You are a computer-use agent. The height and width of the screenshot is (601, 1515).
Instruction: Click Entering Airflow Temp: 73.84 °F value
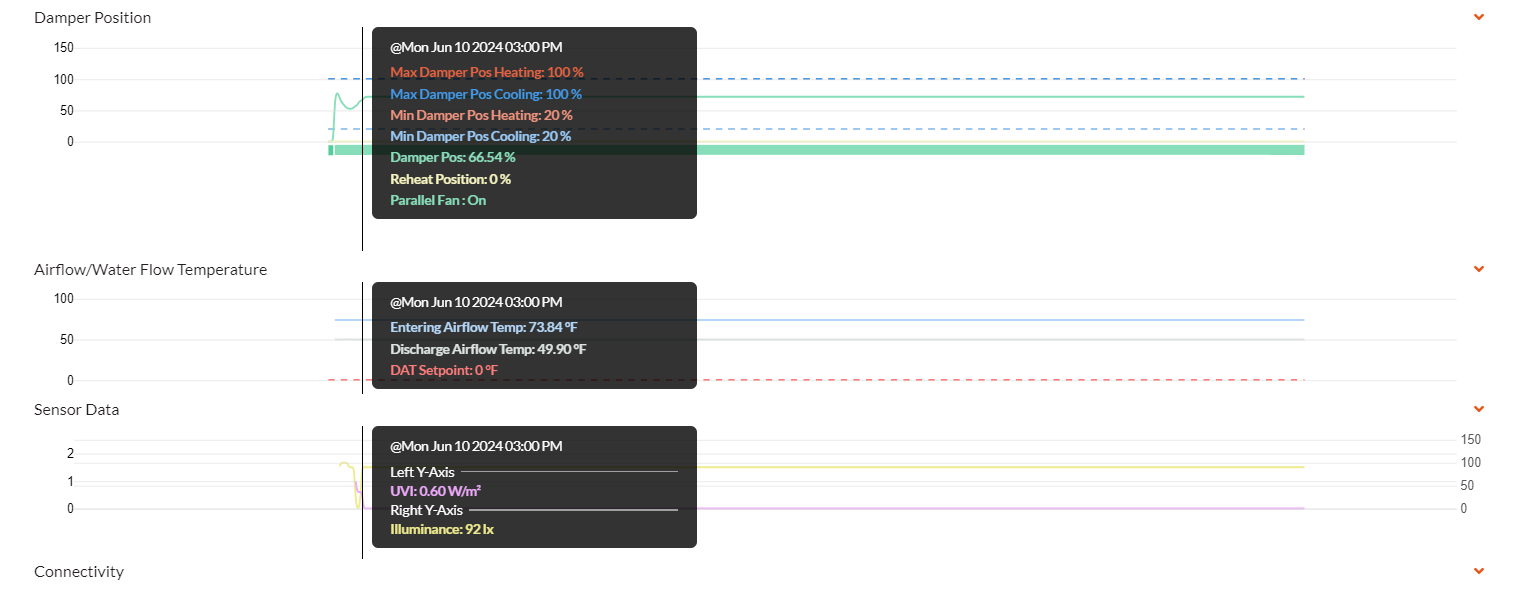(484, 327)
